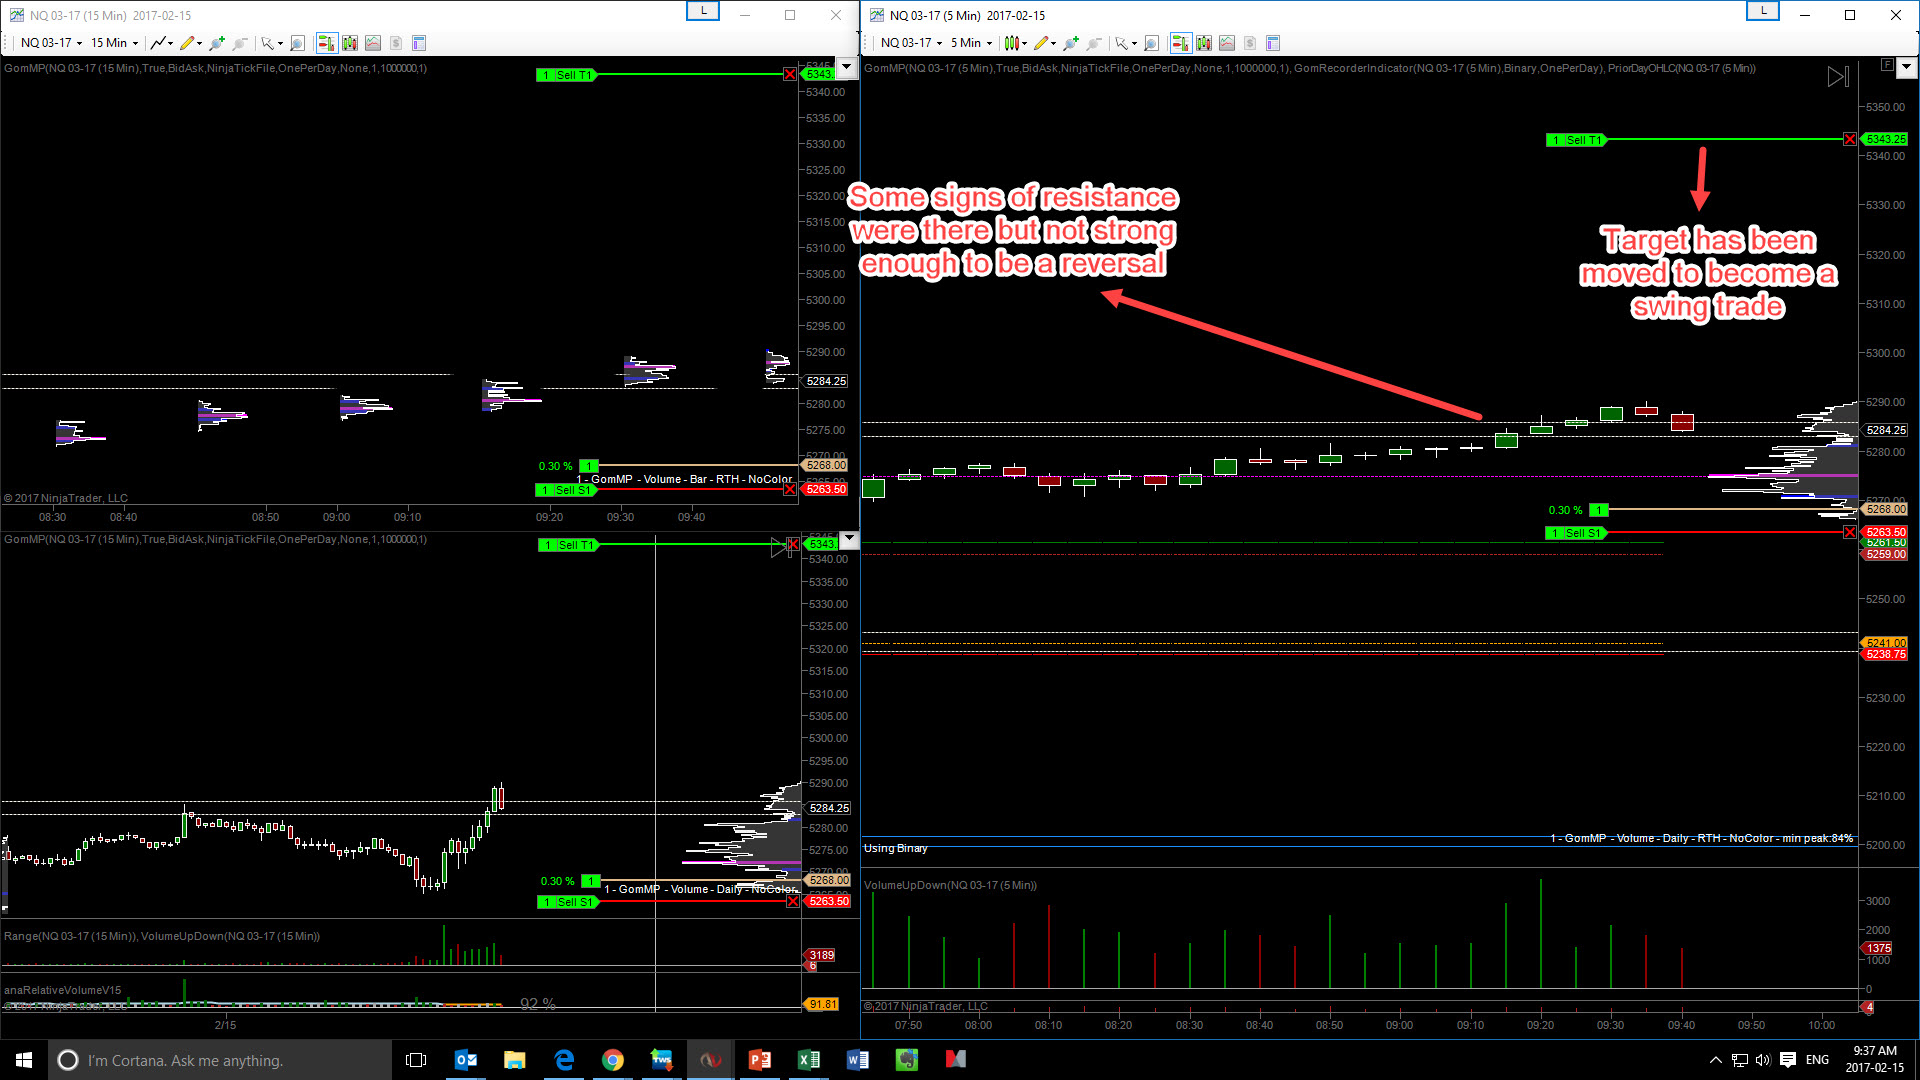
Task: Open Excel from taskbar
Action: [809, 1060]
